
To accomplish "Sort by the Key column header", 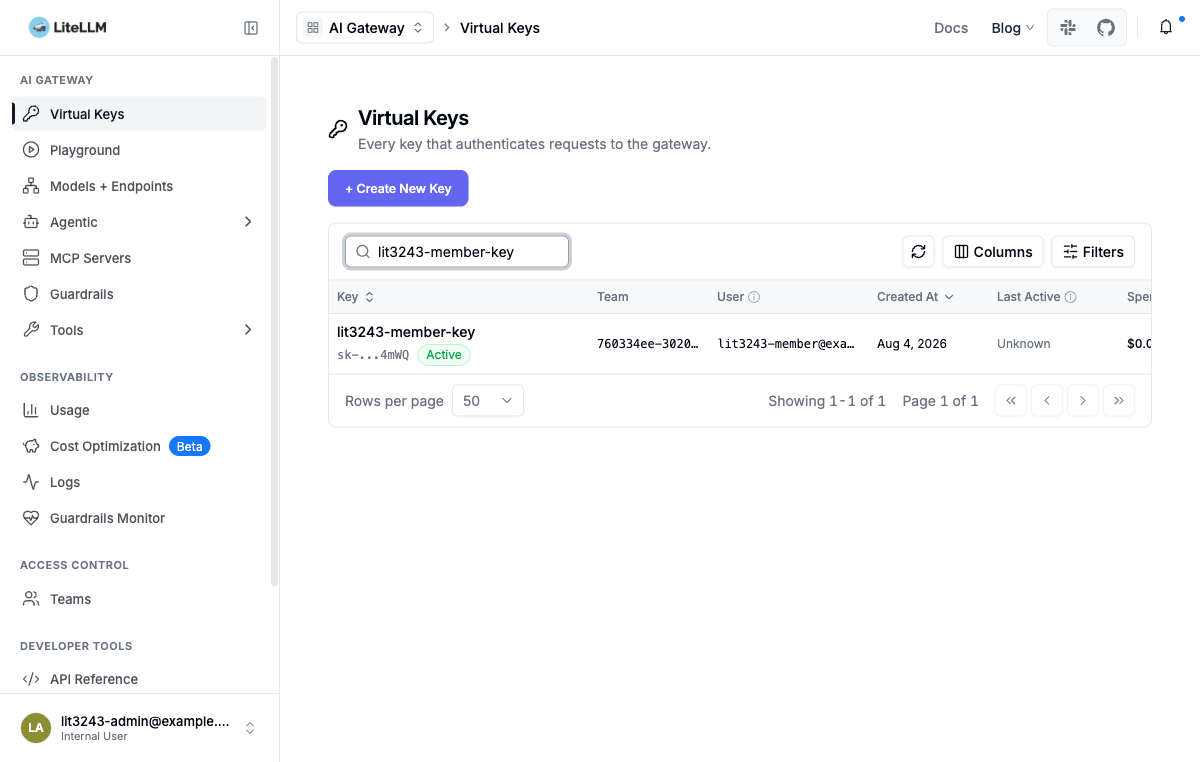I will pos(356,297).
